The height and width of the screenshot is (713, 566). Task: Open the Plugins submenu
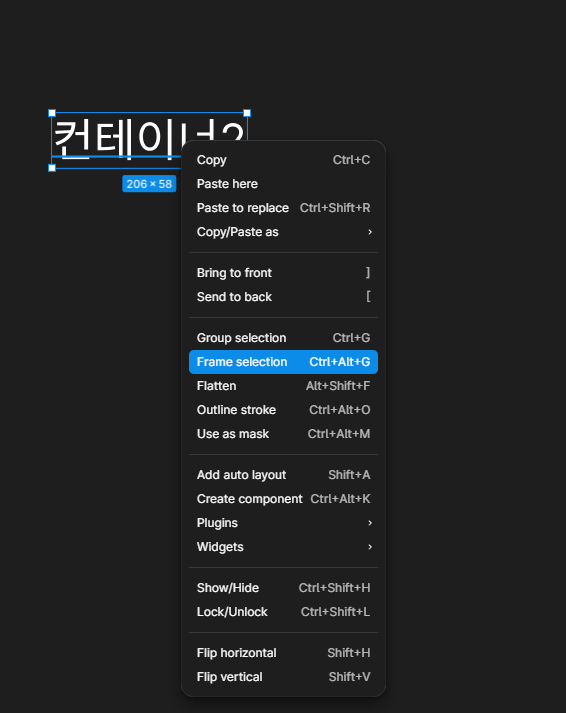(283, 523)
